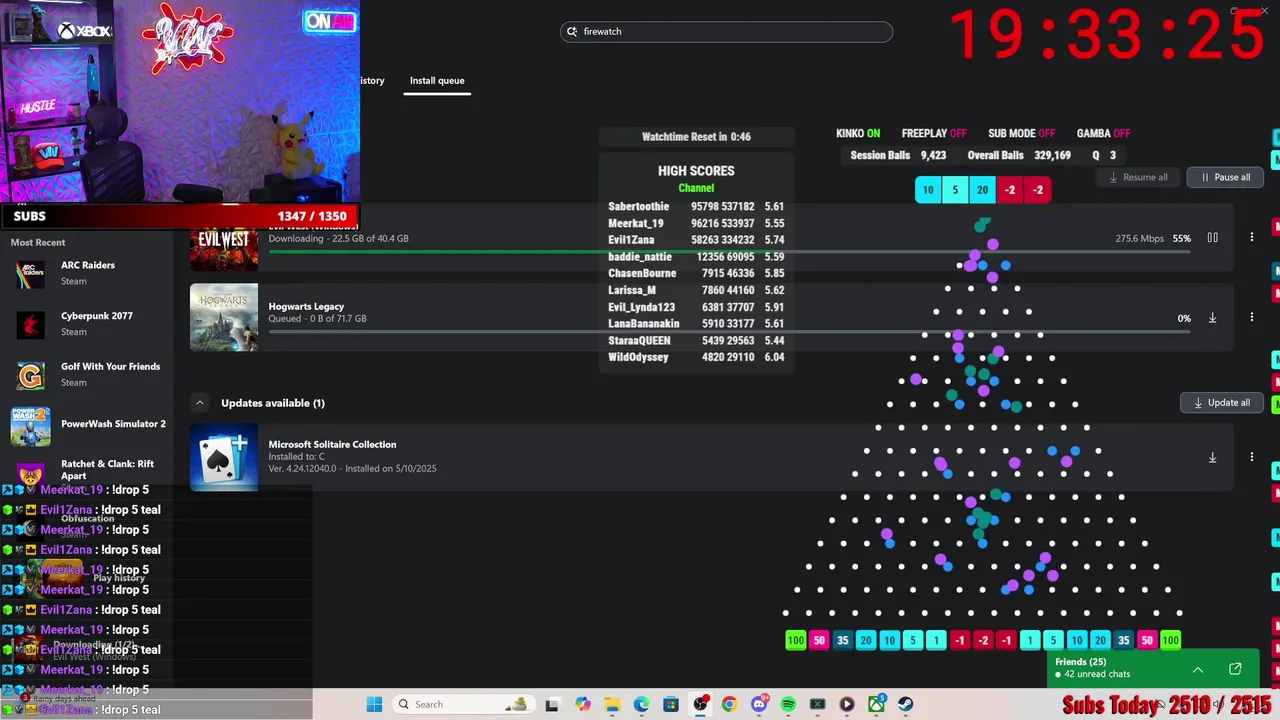Click the Resume all button
Viewport: 1280px width, 720px height.
1138,177
